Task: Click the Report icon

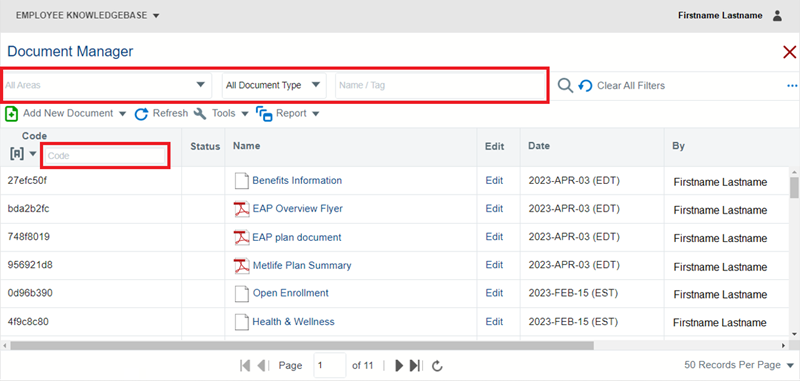Action: click(x=264, y=114)
